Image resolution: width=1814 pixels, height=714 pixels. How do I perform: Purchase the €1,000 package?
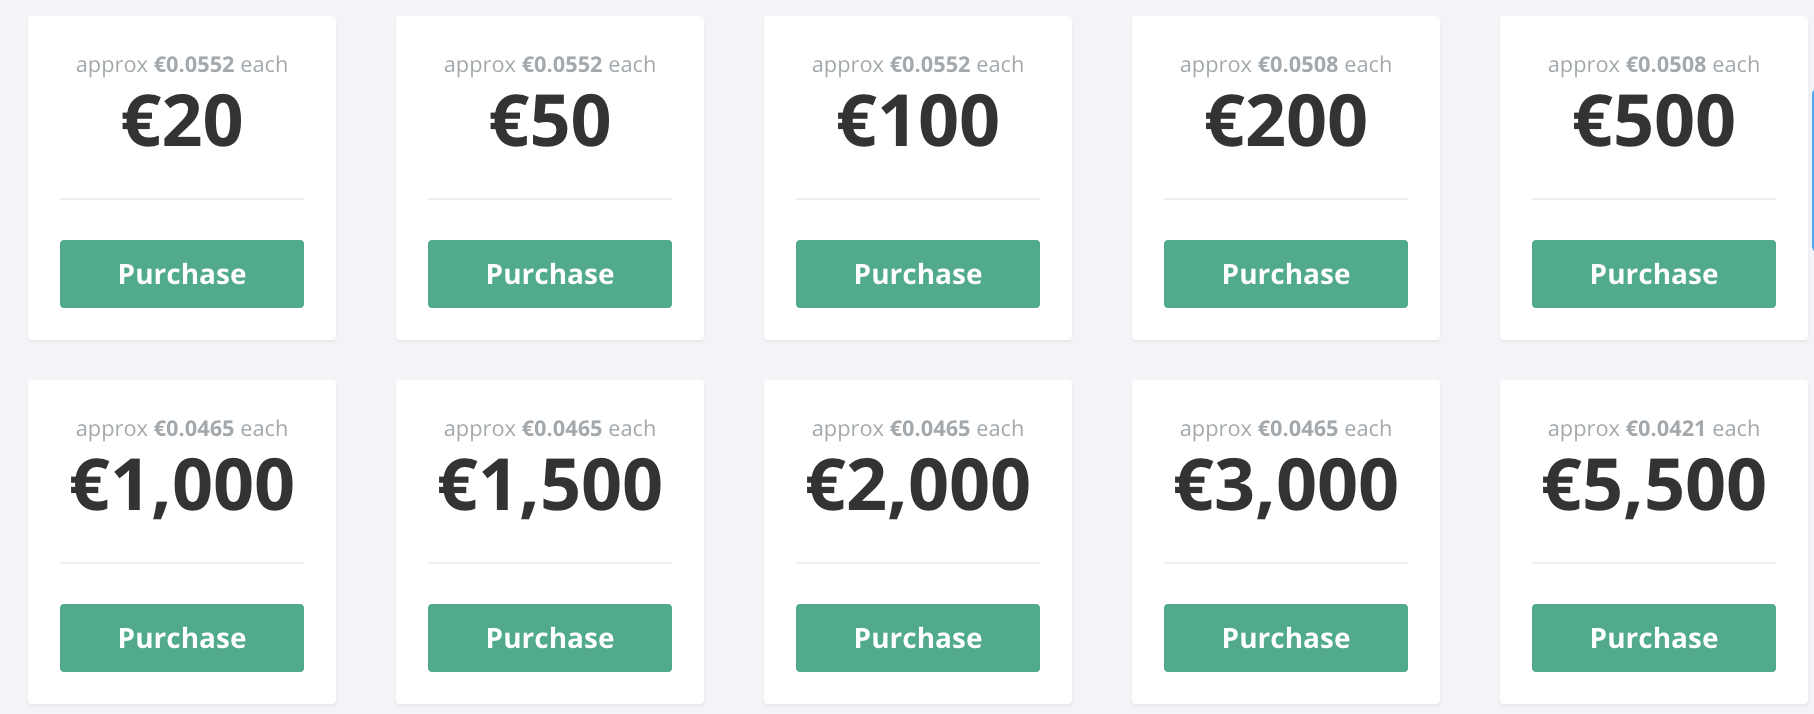click(x=181, y=637)
